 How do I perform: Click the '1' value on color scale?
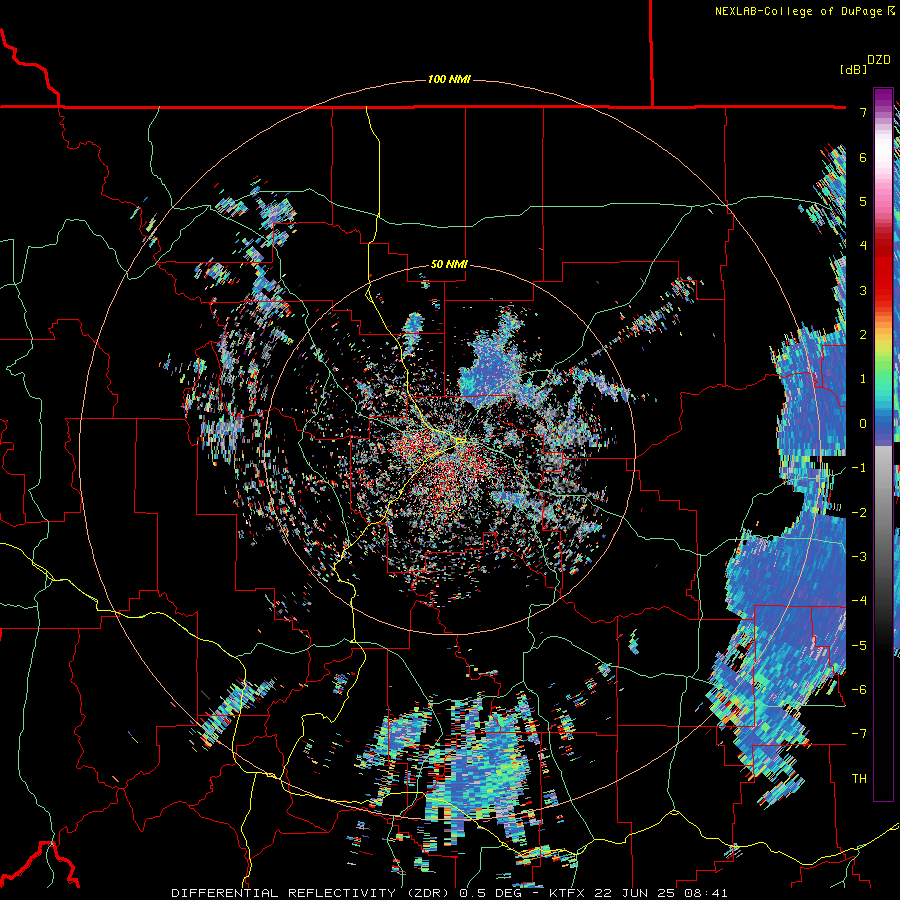(x=863, y=379)
